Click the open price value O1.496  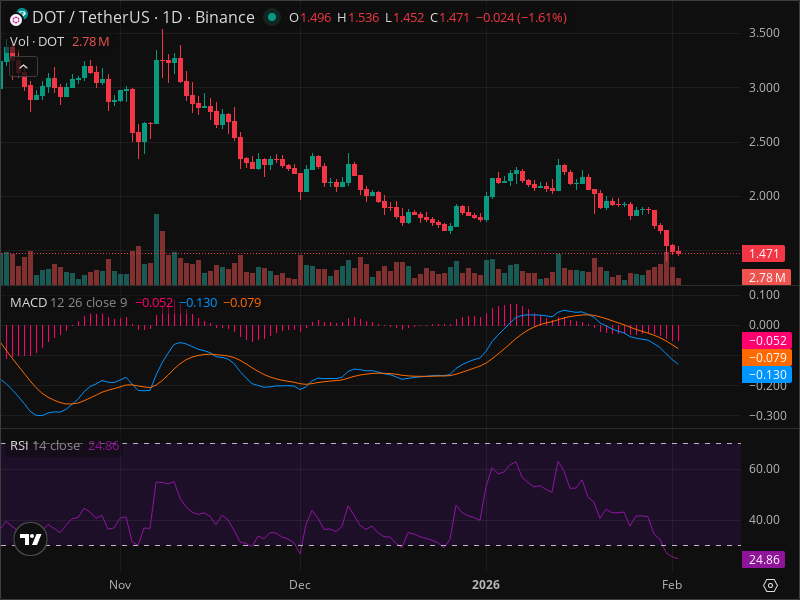click(x=310, y=18)
